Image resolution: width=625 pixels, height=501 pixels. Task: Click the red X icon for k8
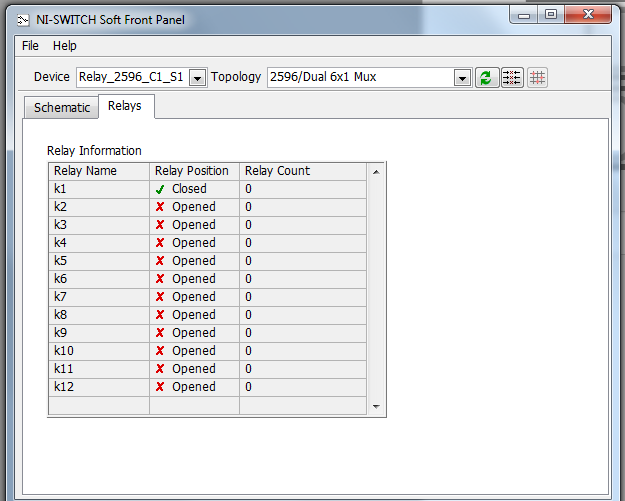pyautogui.click(x=160, y=315)
